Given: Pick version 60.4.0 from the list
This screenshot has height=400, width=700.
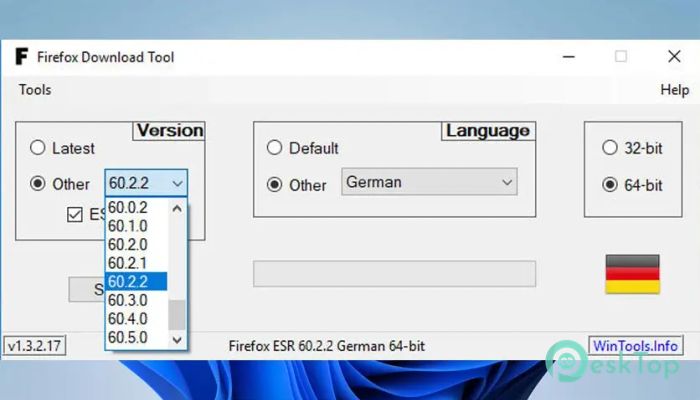Looking at the screenshot, I should (x=137, y=319).
